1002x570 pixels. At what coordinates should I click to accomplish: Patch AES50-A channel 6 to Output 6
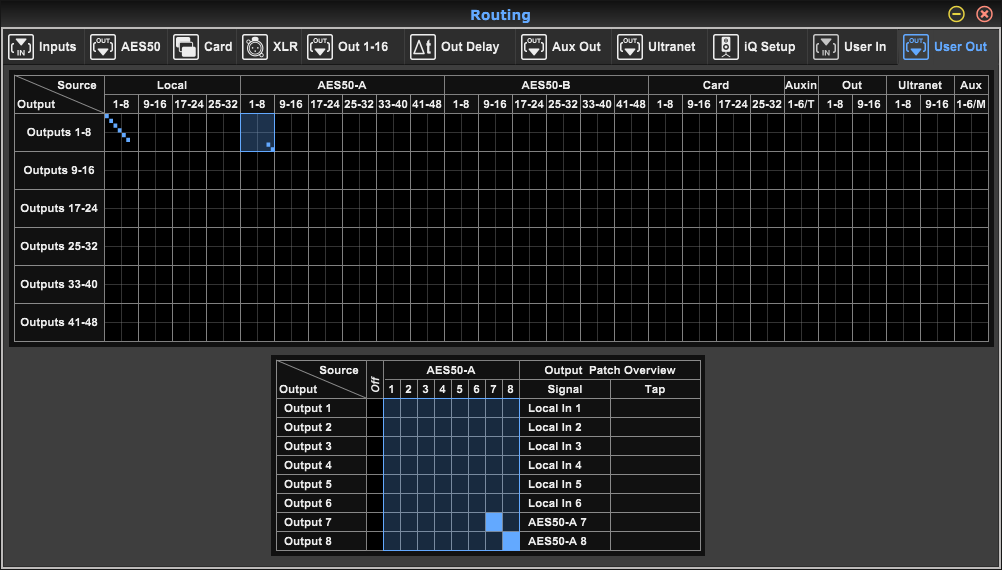pyautogui.click(x=477, y=504)
